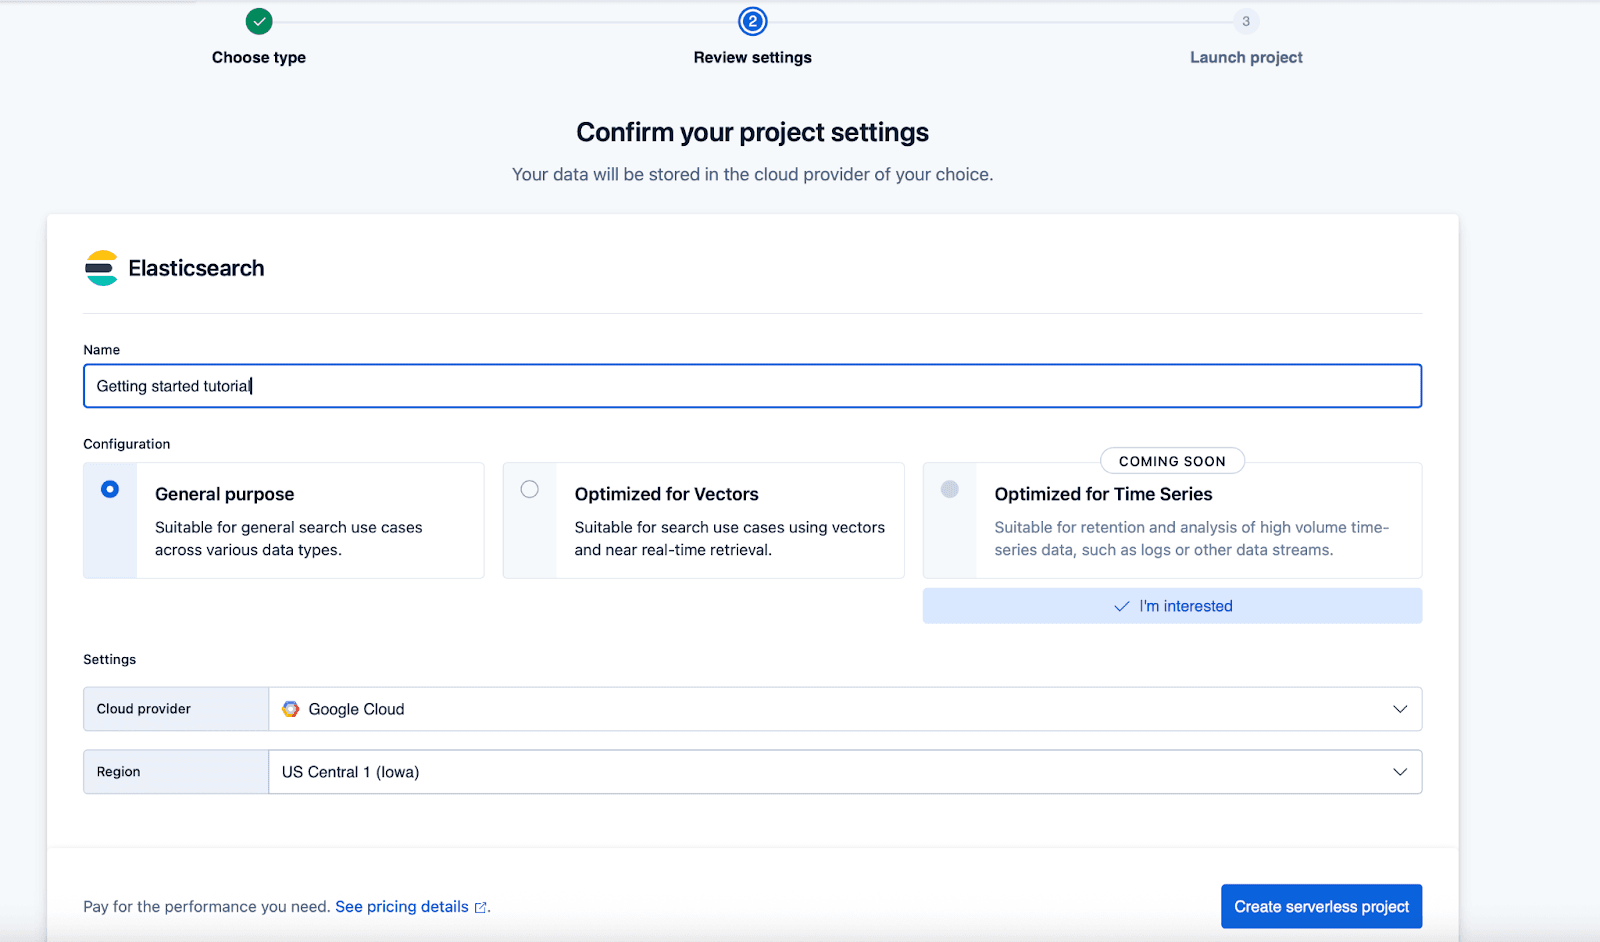Screen dimensions: 1600x942
Task: Click the Google Cloud provider icon
Action: click(x=290, y=709)
